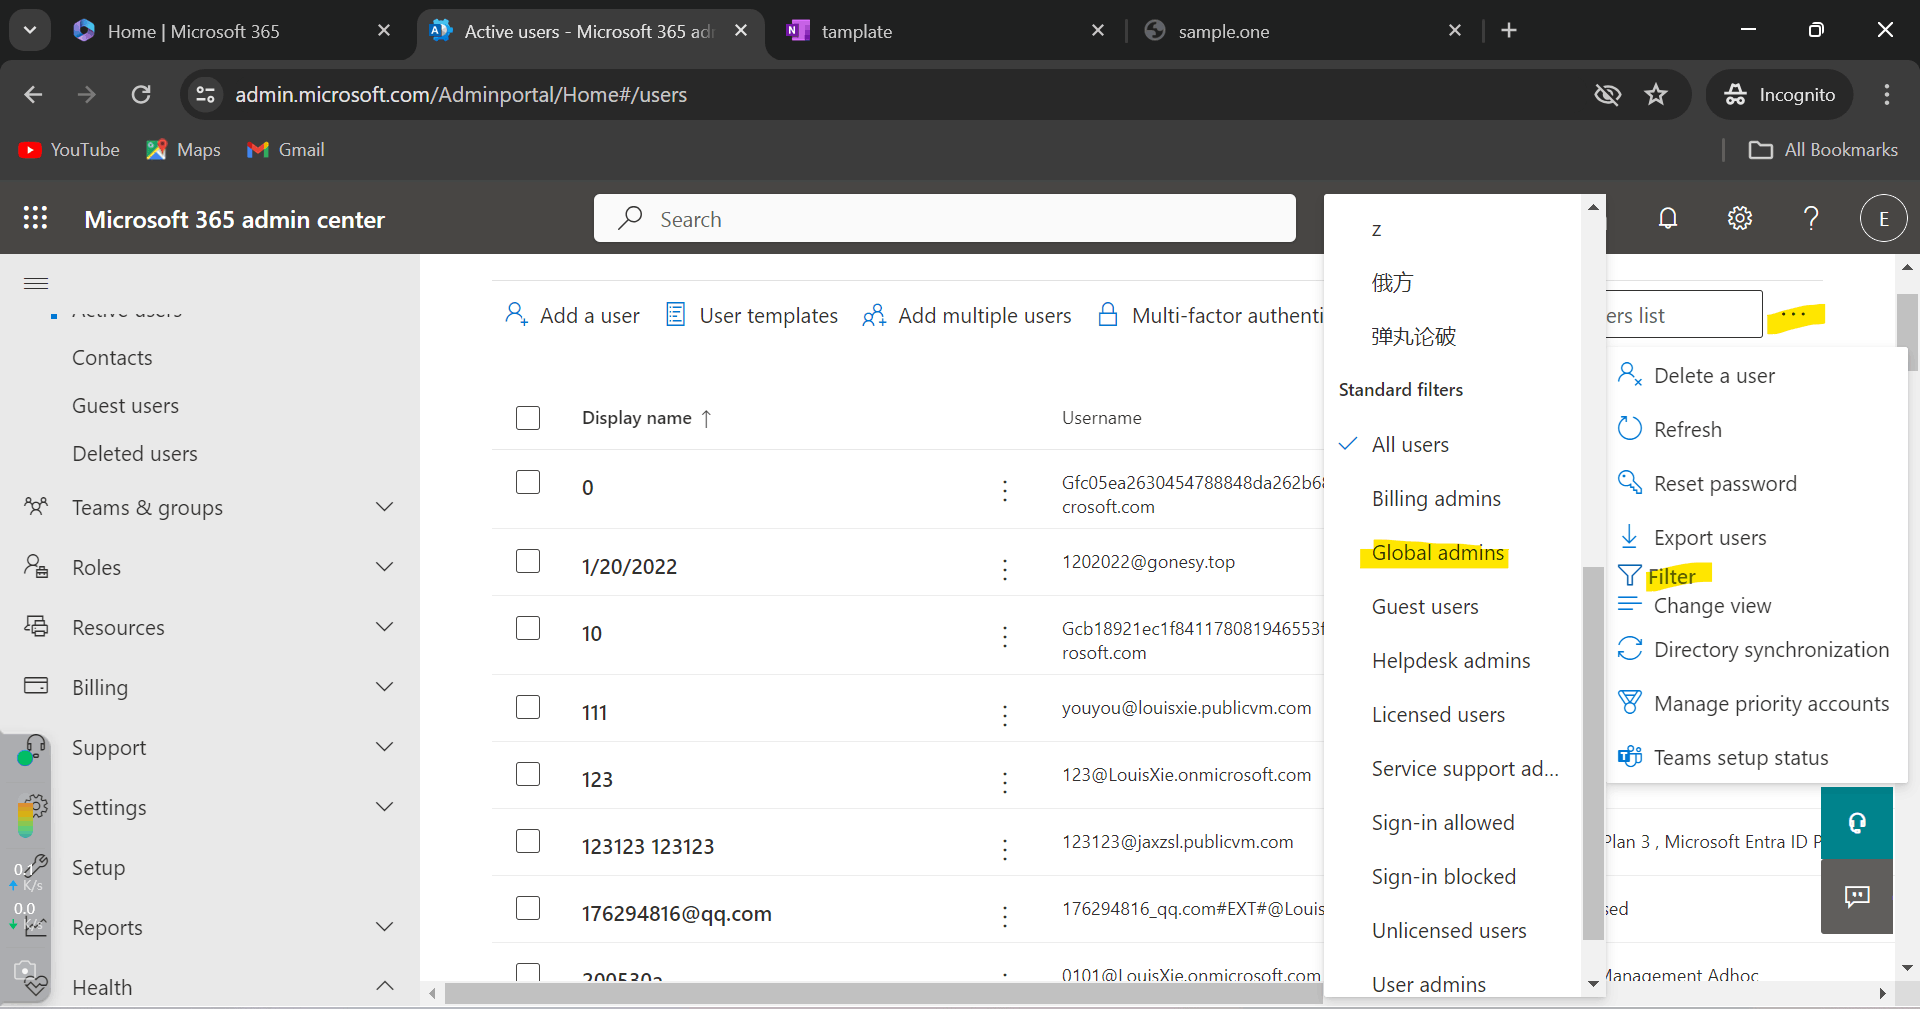Image resolution: width=1920 pixels, height=1009 pixels.
Task: Select Filter in the overflow menu
Action: coord(1671,577)
